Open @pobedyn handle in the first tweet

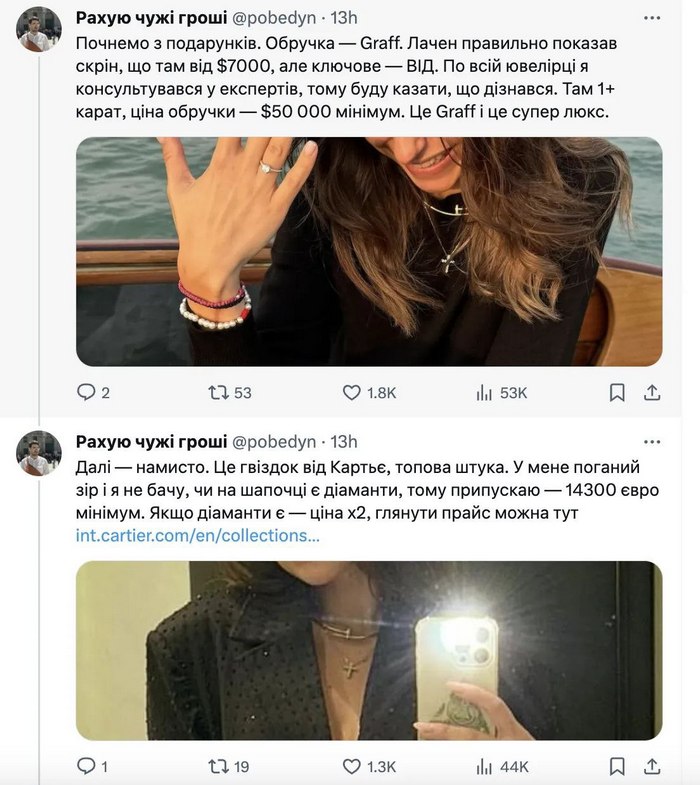pos(274,18)
